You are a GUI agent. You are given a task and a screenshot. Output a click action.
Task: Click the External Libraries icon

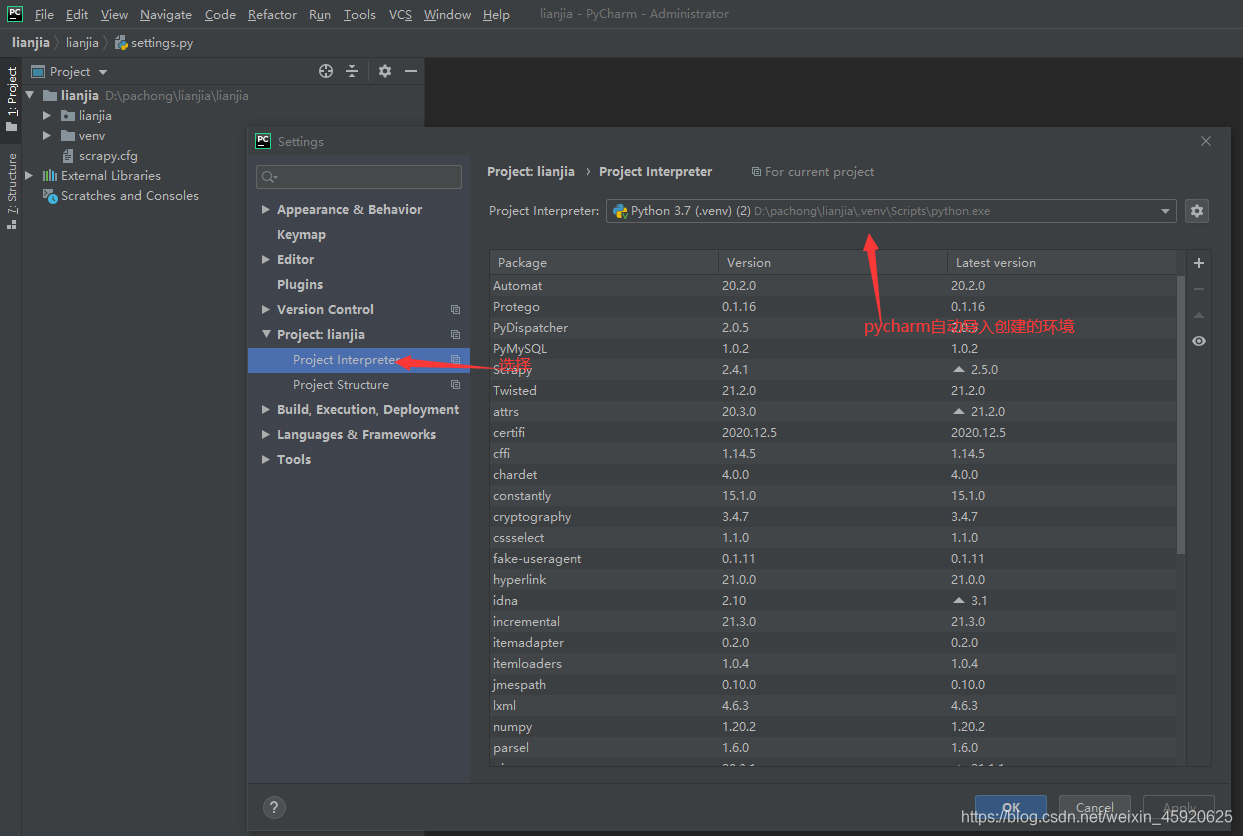coord(49,176)
